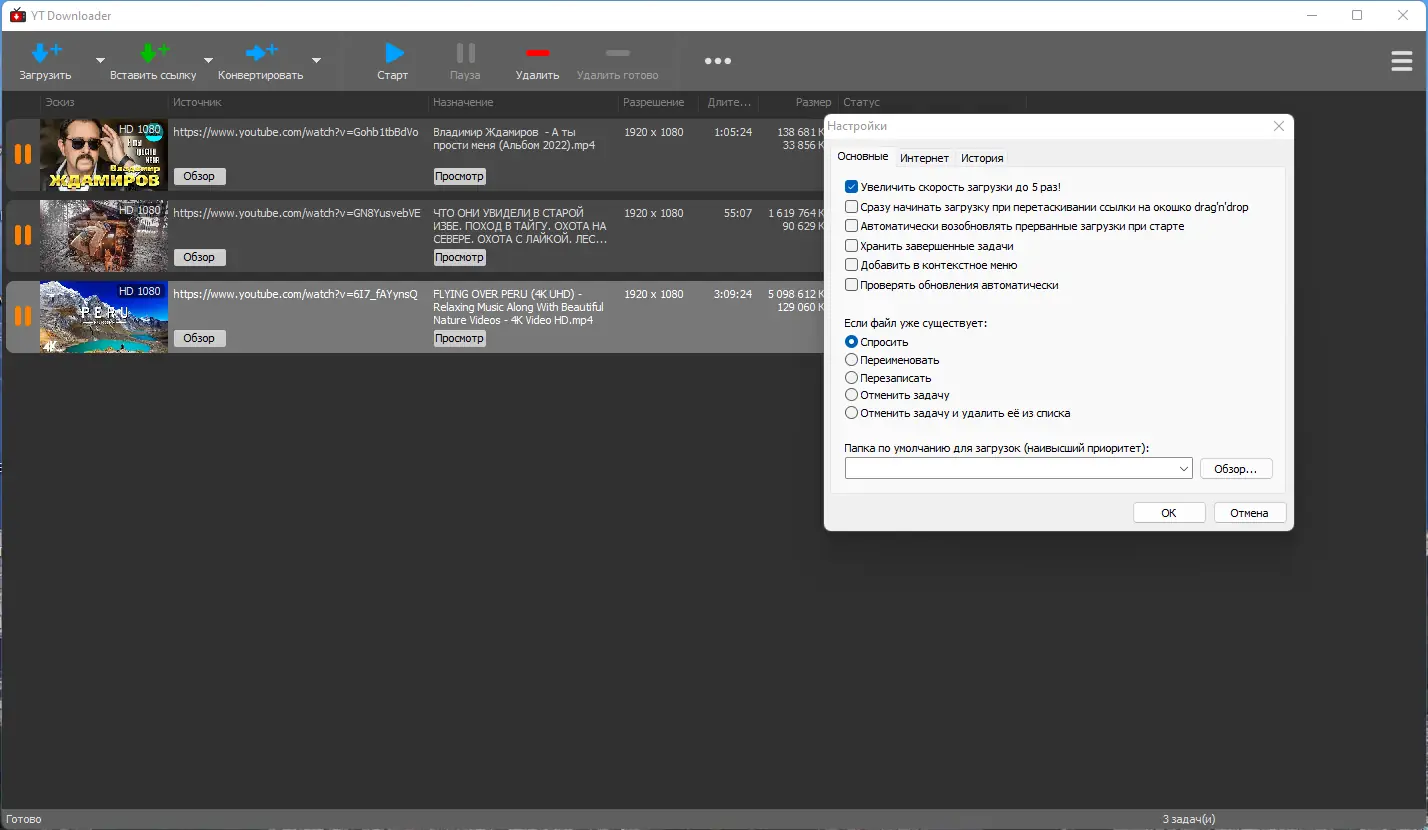Enable Автоматически возобновлять прерванные загрузки
The height and width of the screenshot is (830, 1428).
click(x=852, y=226)
